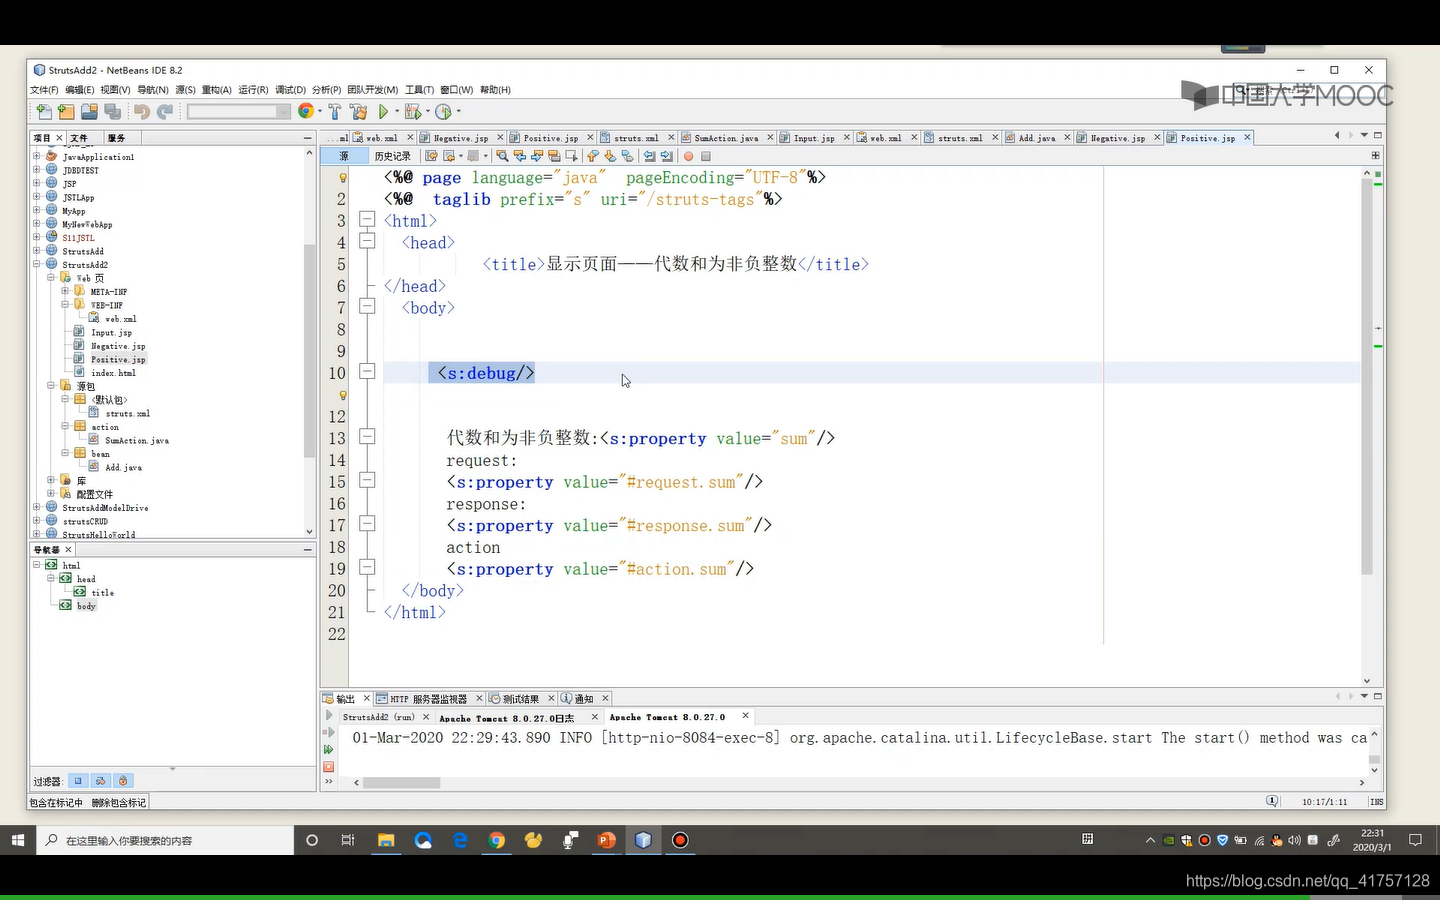Switch to the 服务 panel tab
The image size is (1440, 900).
click(117, 138)
